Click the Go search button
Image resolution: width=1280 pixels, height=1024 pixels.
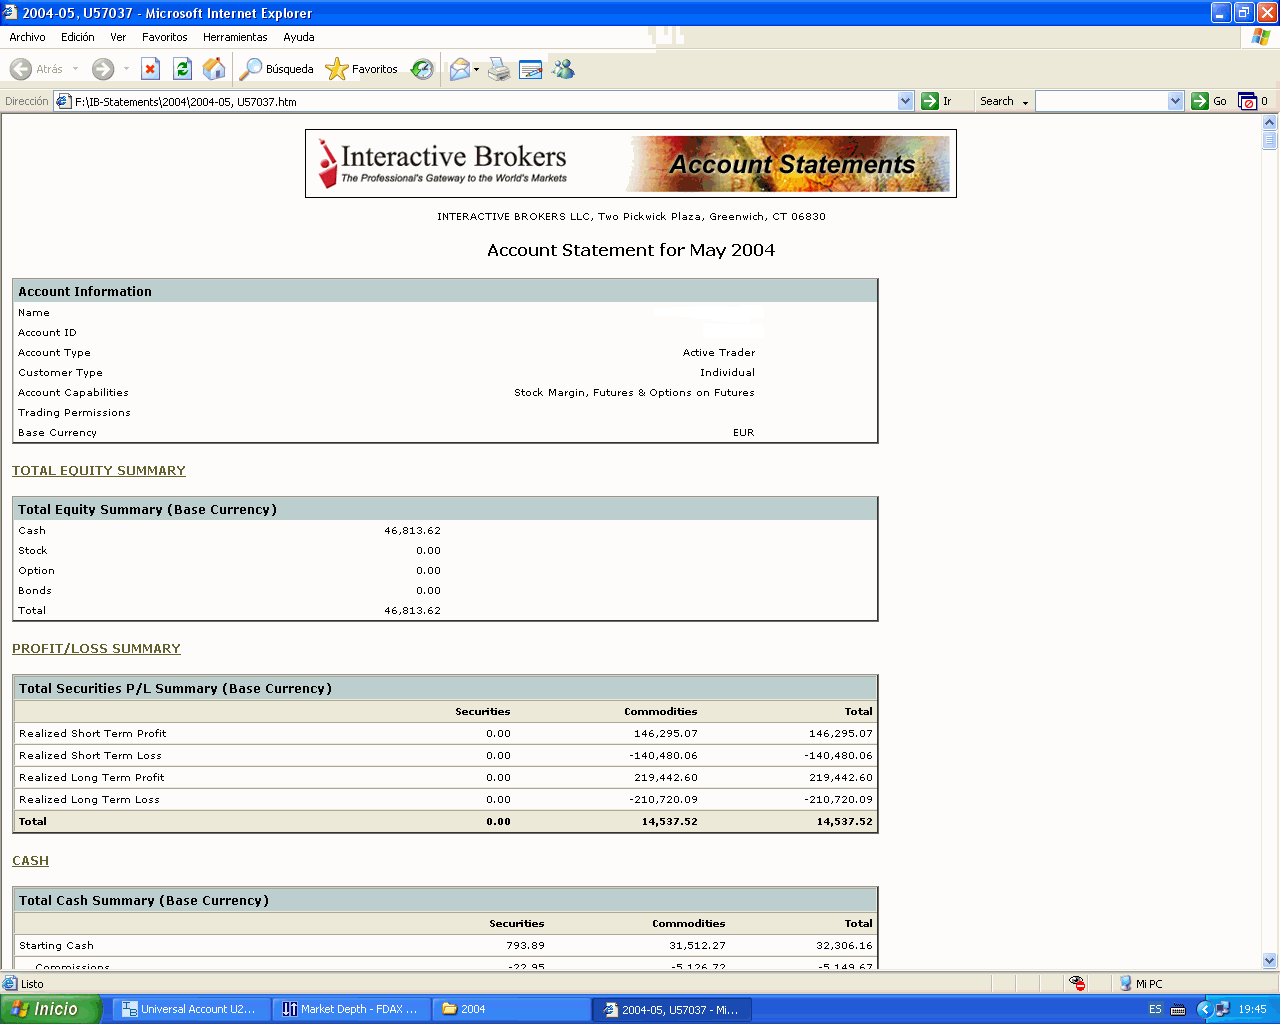point(1209,101)
